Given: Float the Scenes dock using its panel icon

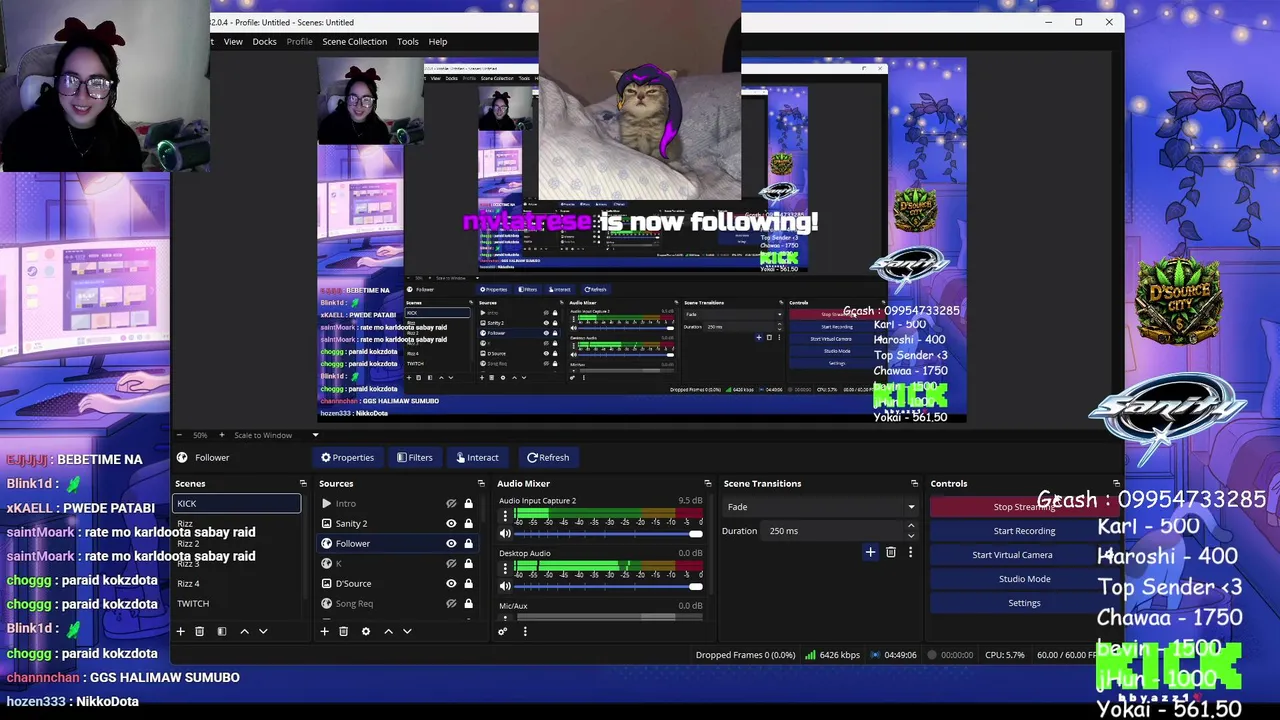Looking at the screenshot, I should point(303,484).
